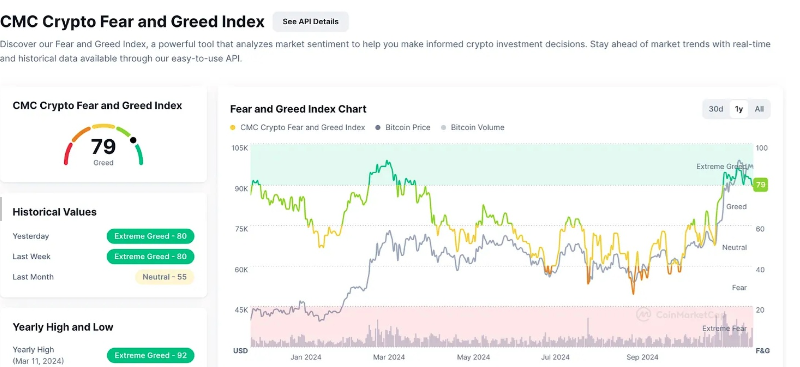Toggle Bitcoin Price legend series

pos(403,128)
